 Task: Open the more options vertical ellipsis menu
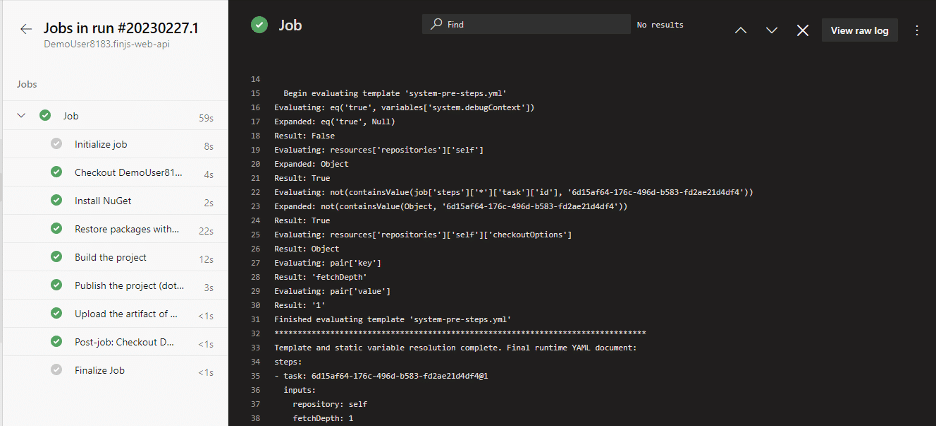pos(917,30)
